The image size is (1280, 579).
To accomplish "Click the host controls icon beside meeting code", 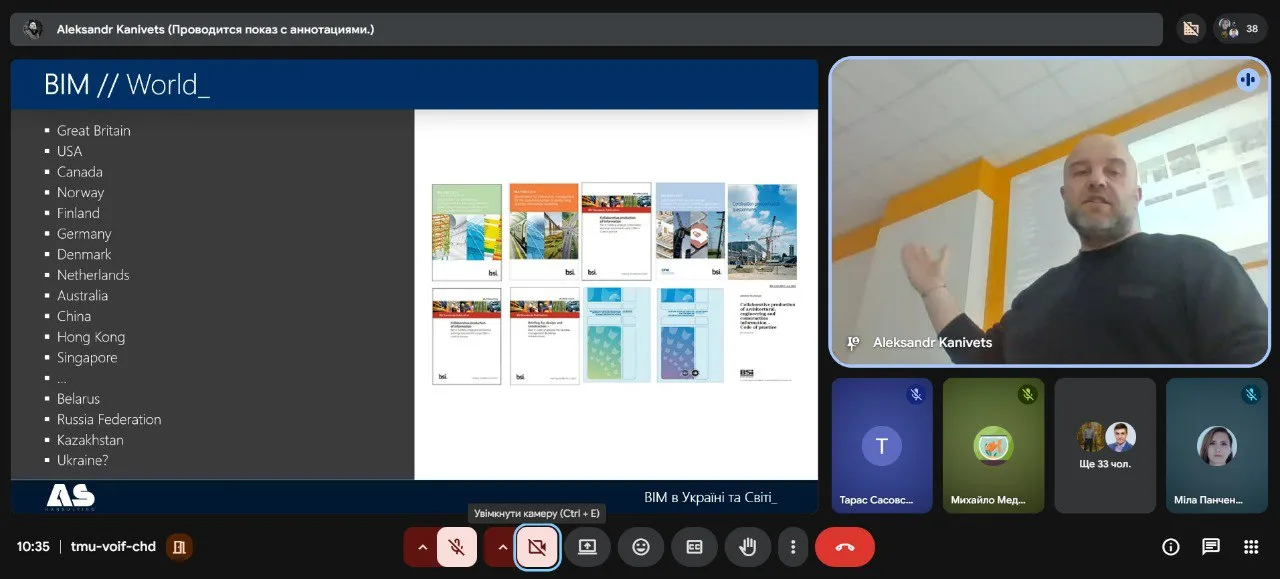I will point(180,547).
